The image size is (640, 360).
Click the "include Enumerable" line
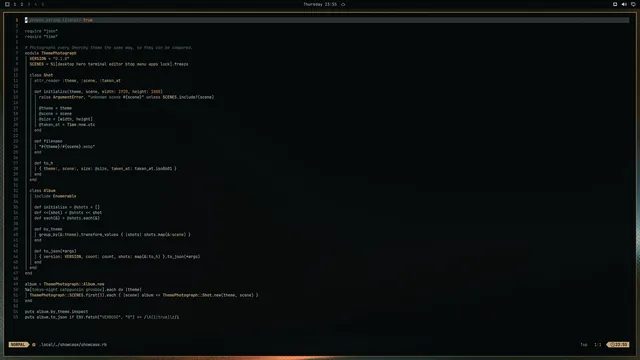click(x=55, y=196)
